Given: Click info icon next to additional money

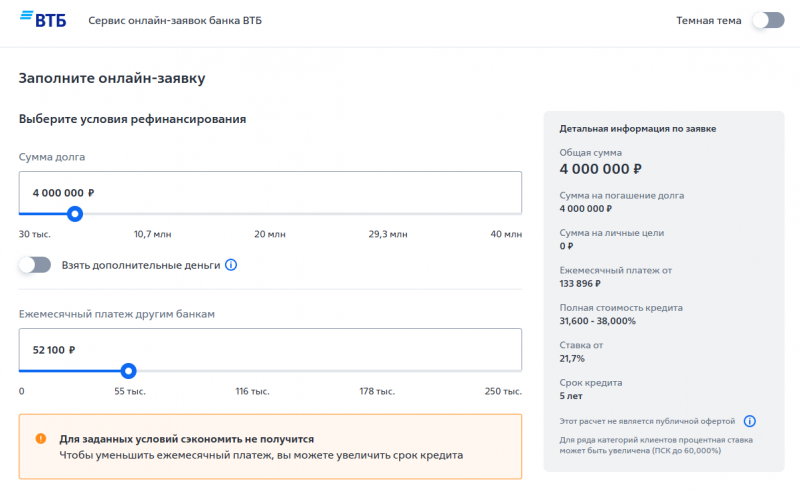Looking at the screenshot, I should tap(231, 265).
